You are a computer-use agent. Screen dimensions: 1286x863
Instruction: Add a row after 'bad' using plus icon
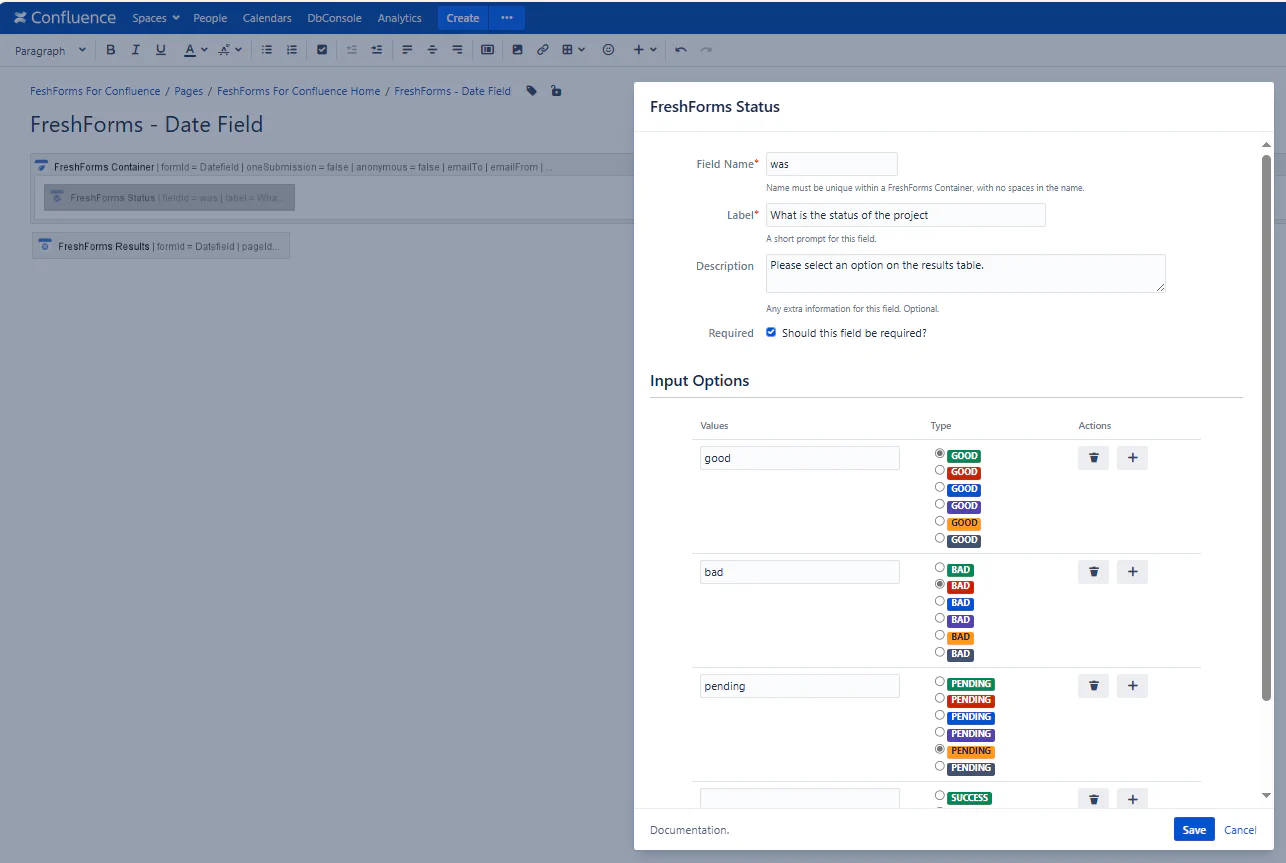(1132, 572)
